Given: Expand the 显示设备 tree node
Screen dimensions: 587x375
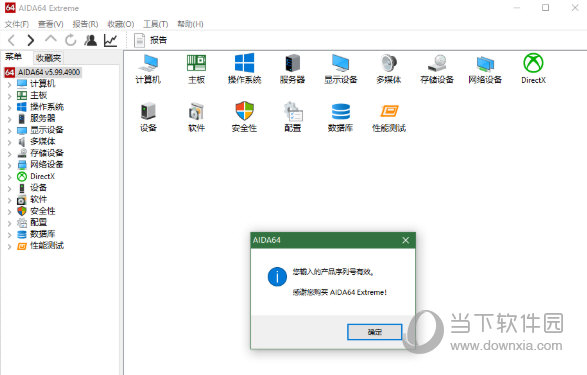Looking at the screenshot, I should (9, 131).
